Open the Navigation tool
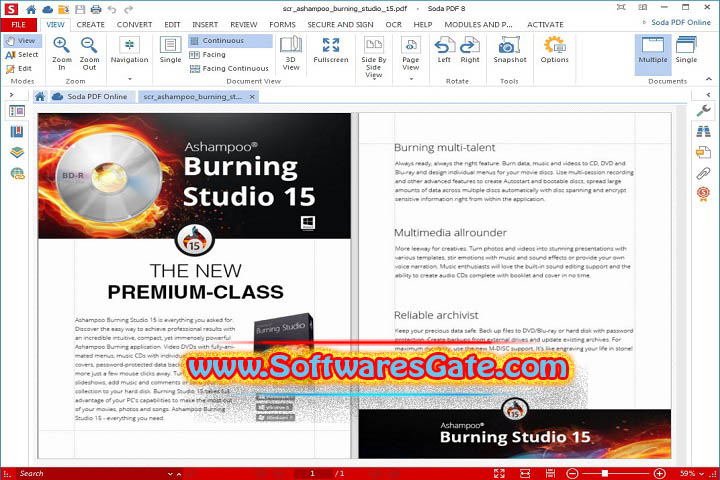Viewport: 720px width, 480px height. 129,50
